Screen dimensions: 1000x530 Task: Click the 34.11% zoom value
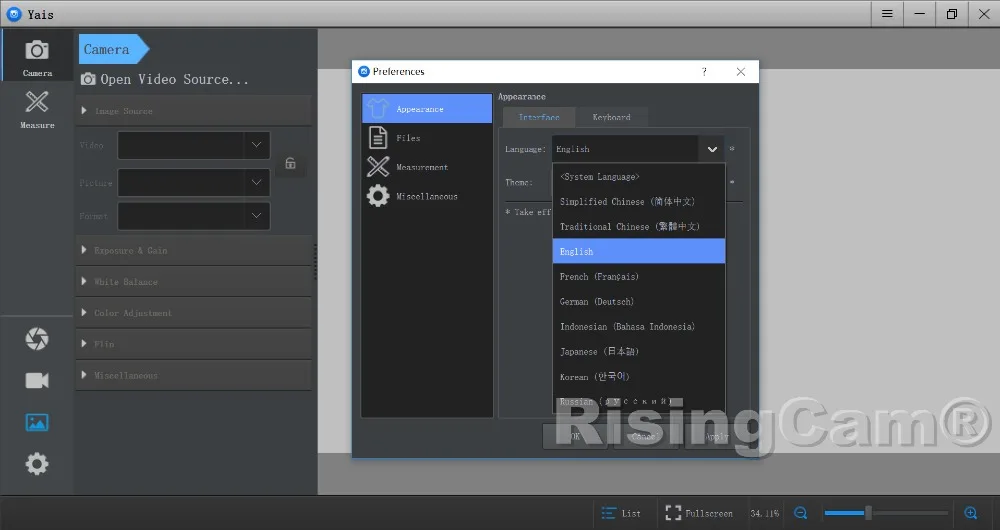[x=765, y=513]
